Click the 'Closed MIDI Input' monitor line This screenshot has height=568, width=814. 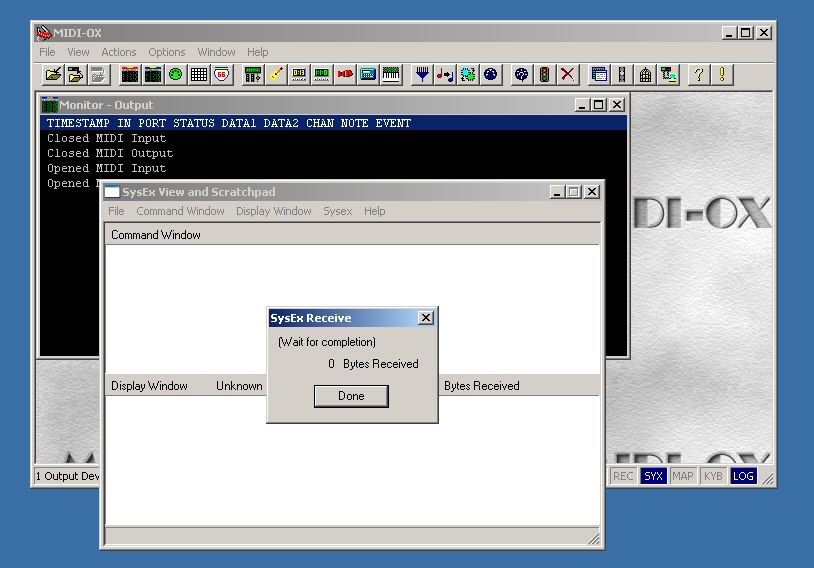click(x=106, y=138)
